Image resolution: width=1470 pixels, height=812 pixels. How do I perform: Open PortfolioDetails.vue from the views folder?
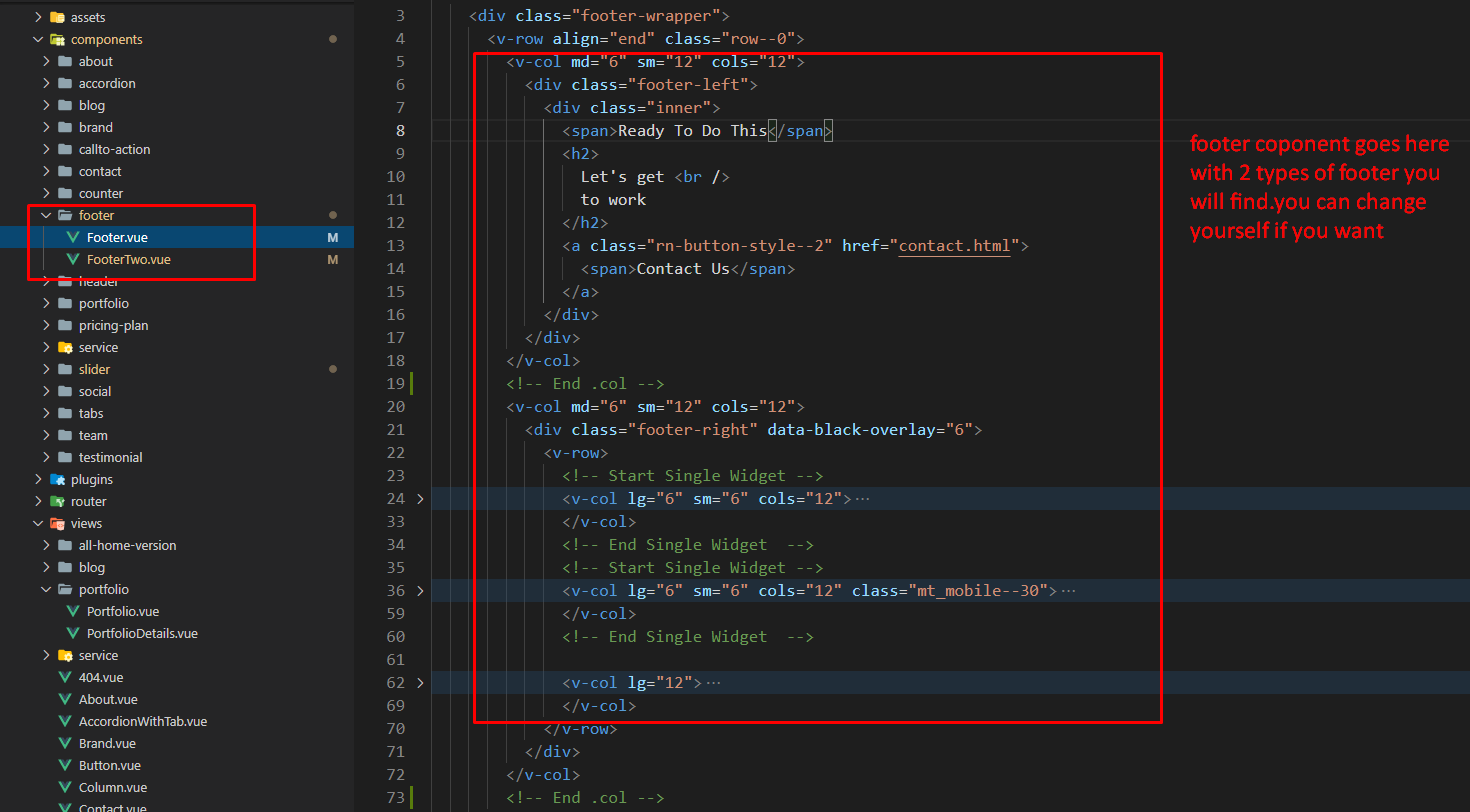tap(142, 633)
